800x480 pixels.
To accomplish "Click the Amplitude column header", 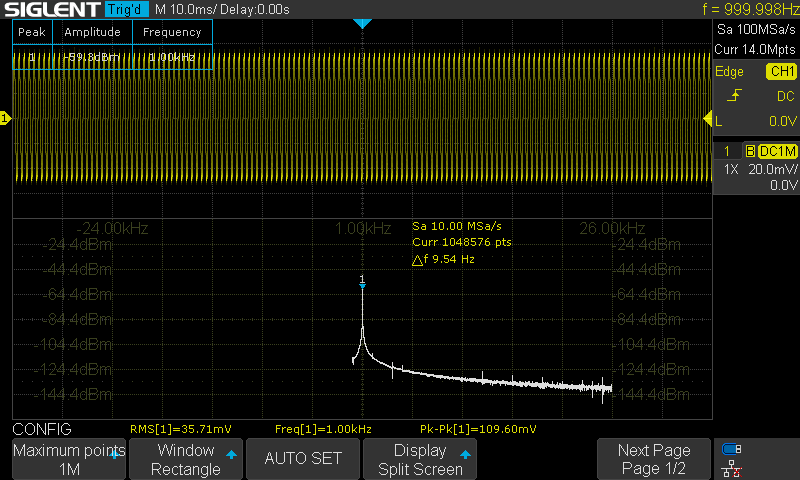I will pyautogui.click(x=92, y=32).
